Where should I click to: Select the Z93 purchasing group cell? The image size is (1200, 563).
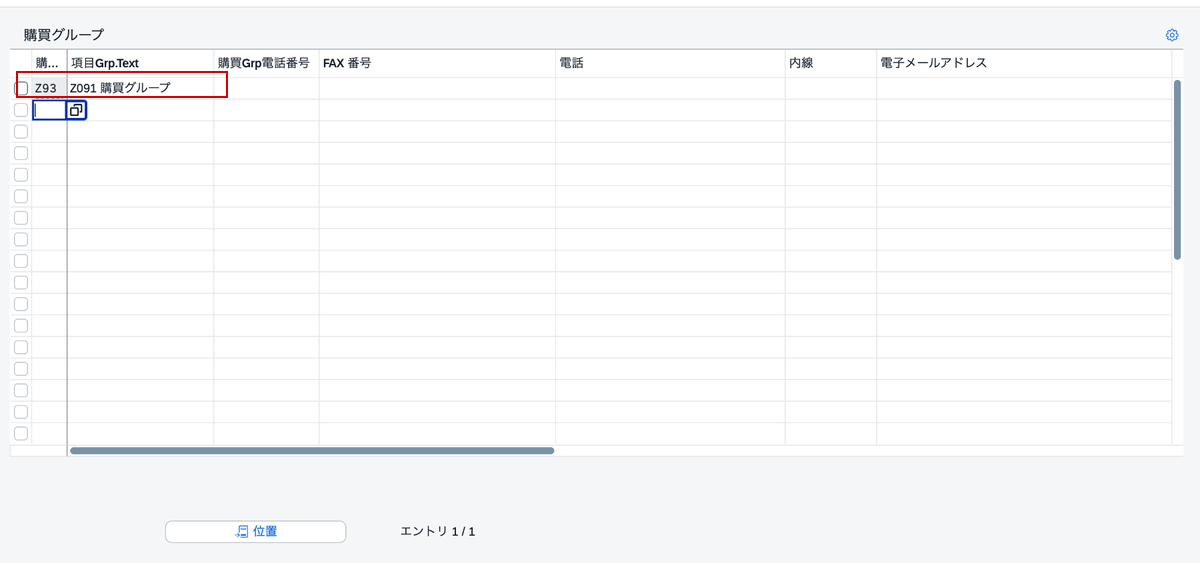(48, 88)
